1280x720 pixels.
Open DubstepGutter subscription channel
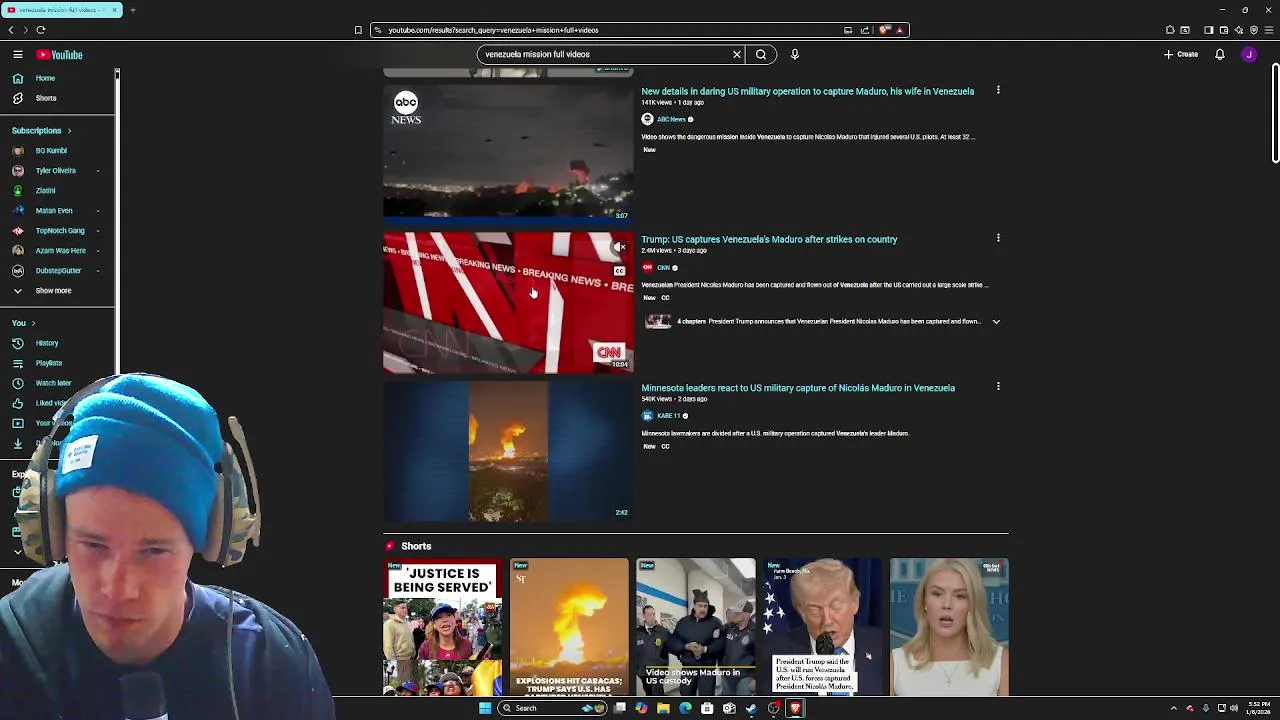(55, 270)
